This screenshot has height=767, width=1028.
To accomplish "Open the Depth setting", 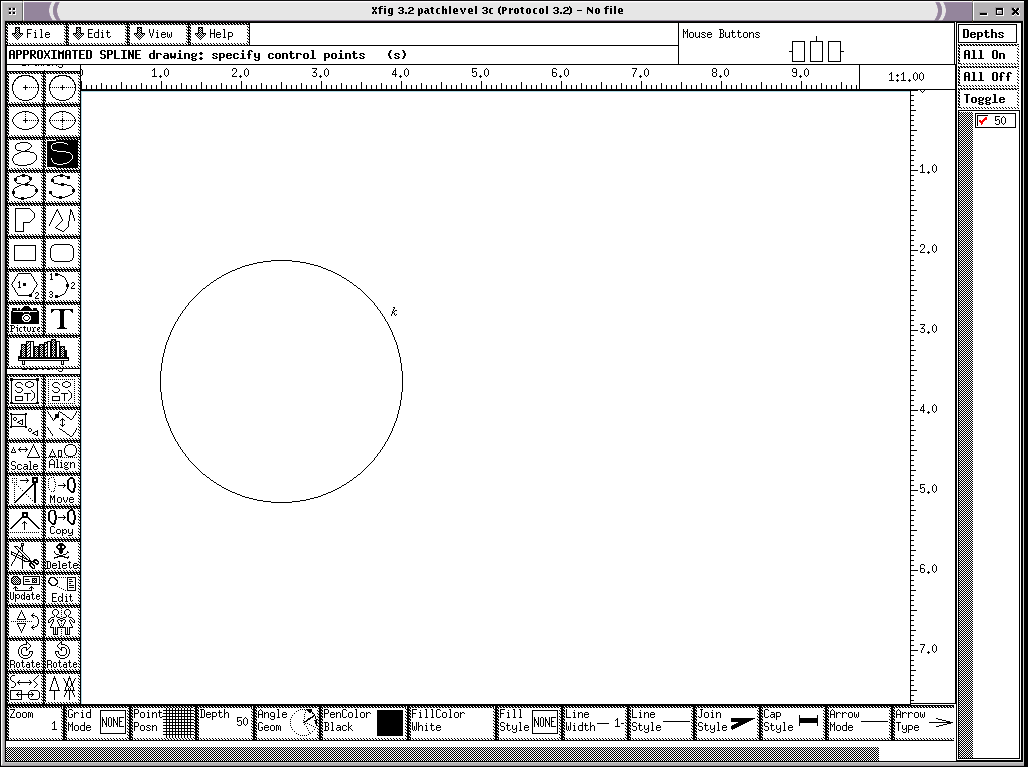I will pos(225,722).
